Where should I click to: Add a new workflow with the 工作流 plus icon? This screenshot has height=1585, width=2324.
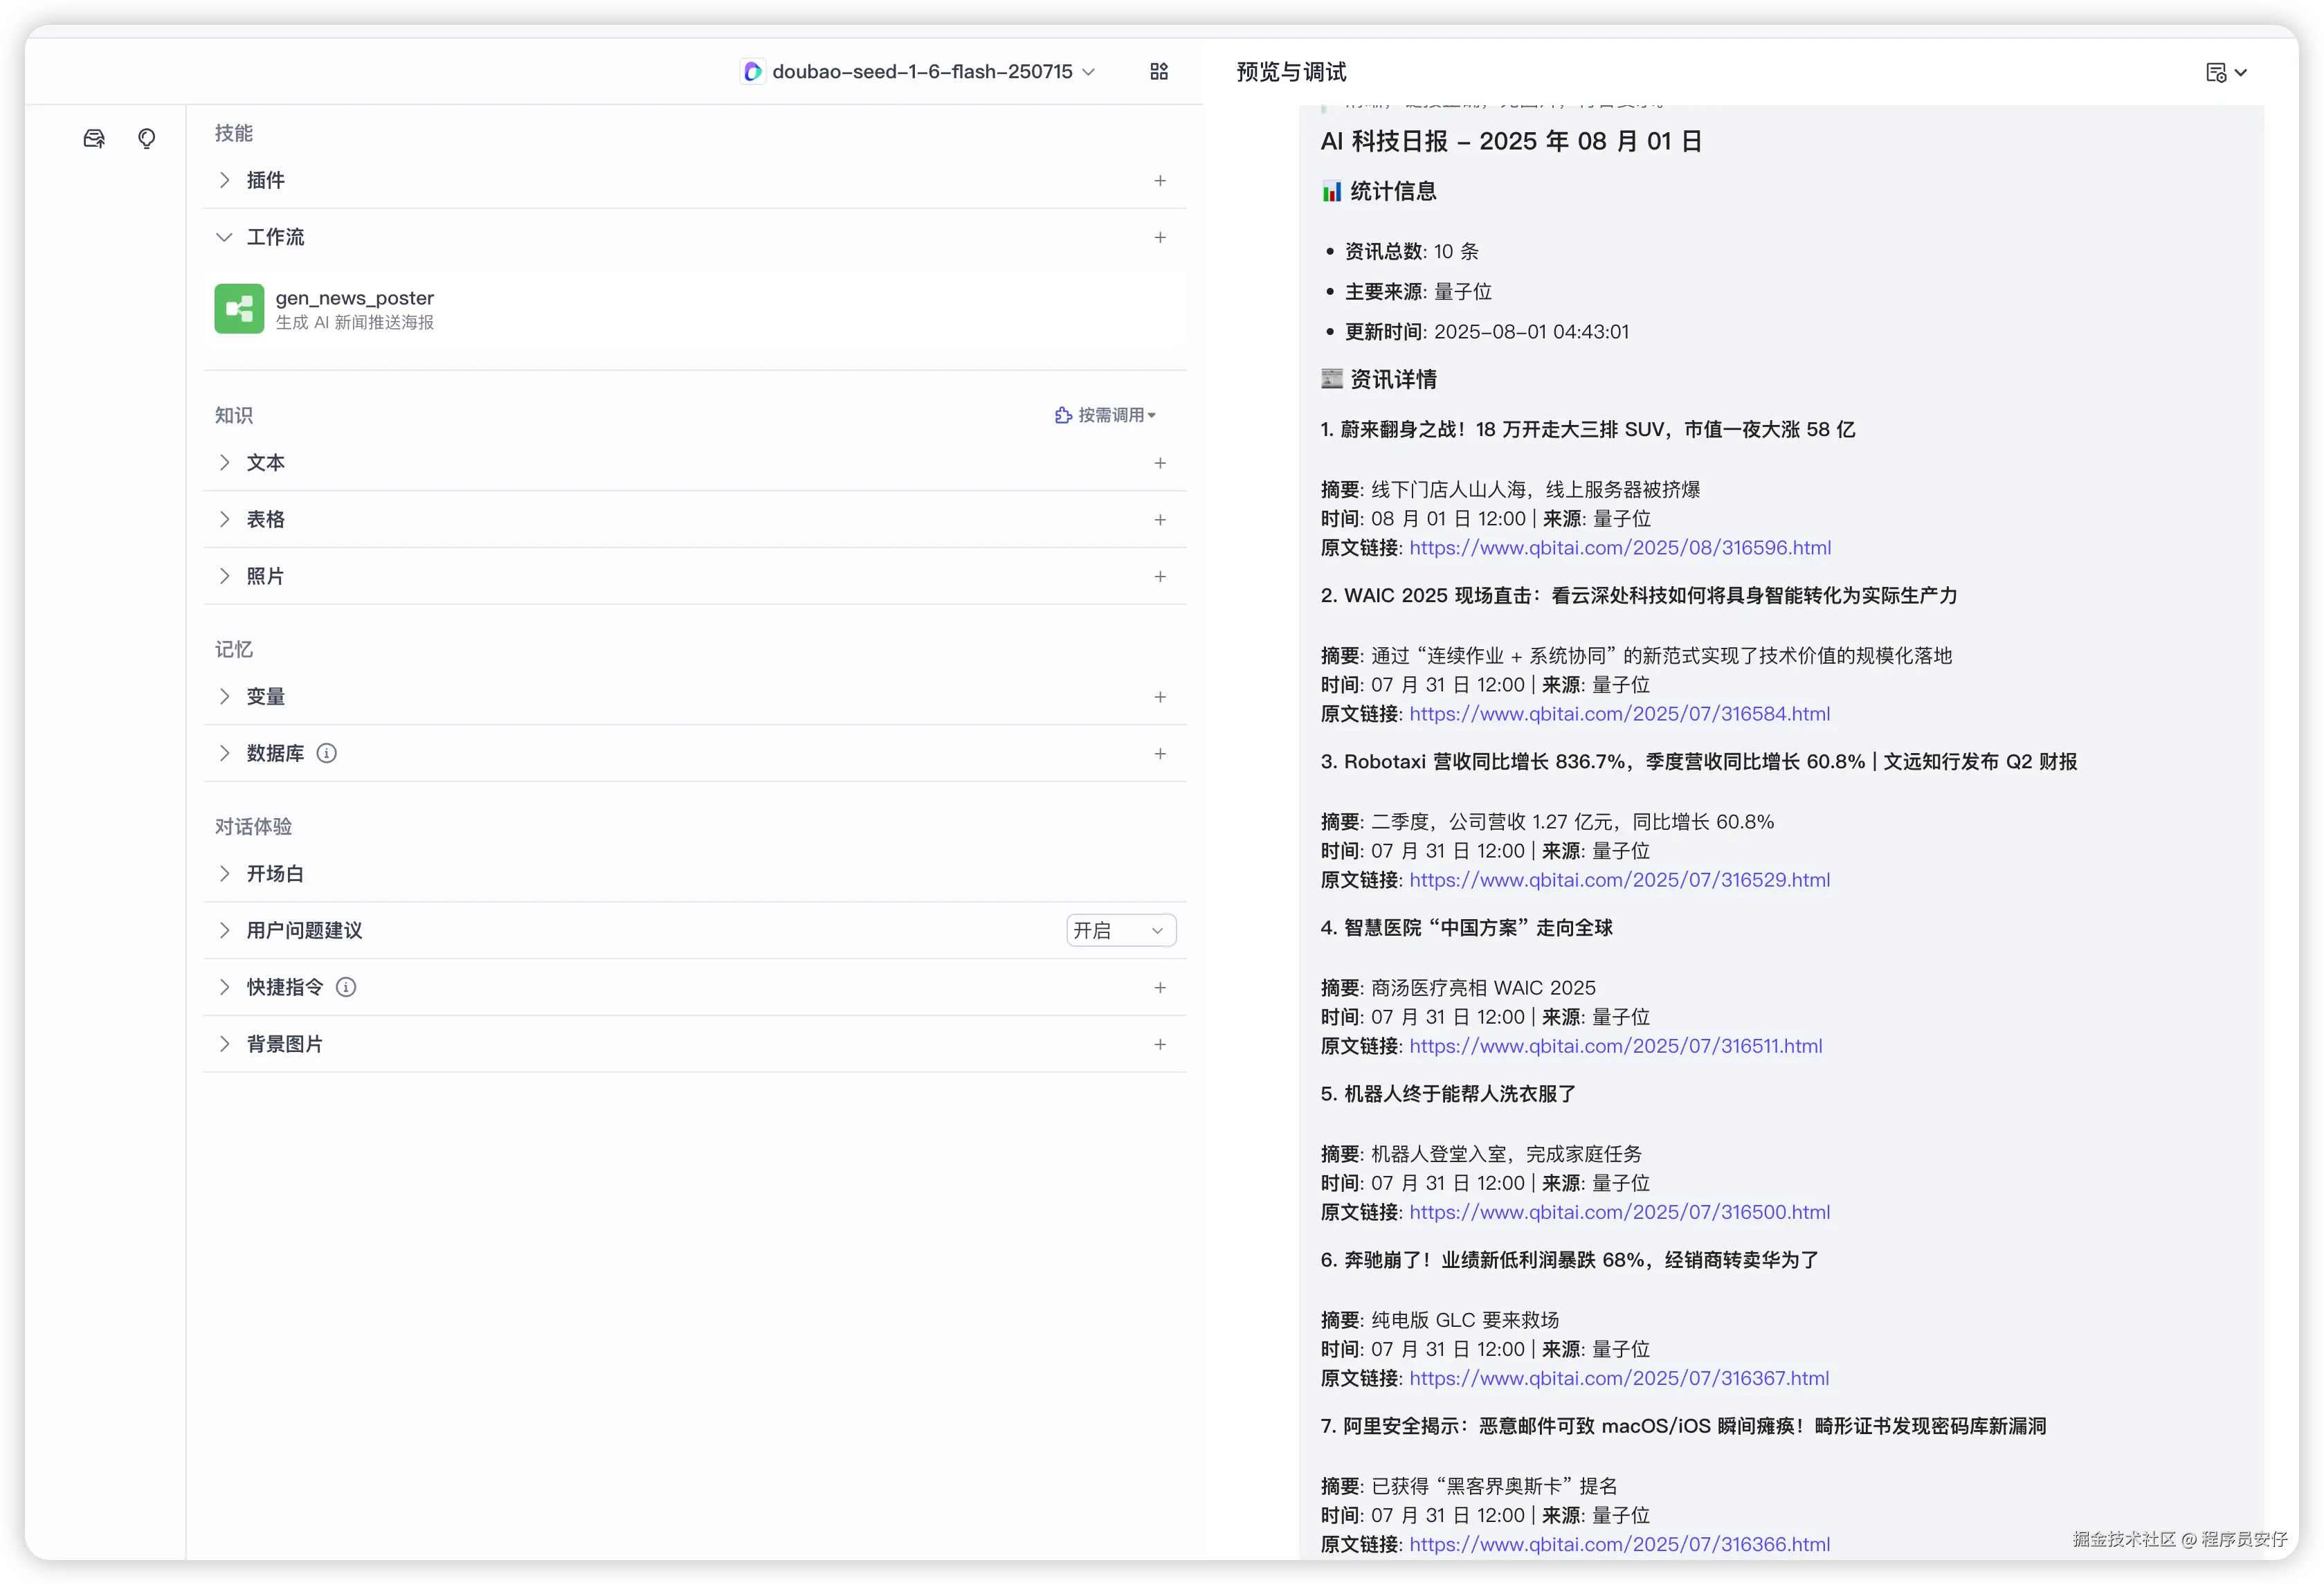click(1160, 237)
